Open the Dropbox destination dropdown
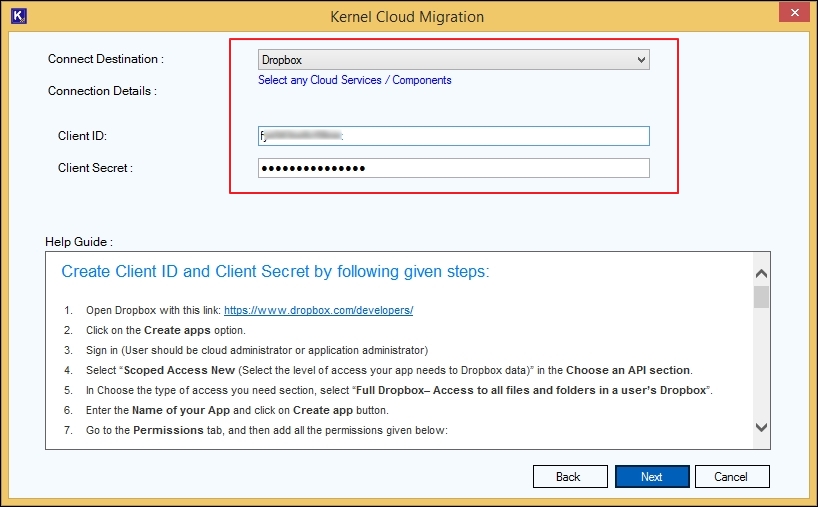The image size is (818, 507). [x=453, y=59]
